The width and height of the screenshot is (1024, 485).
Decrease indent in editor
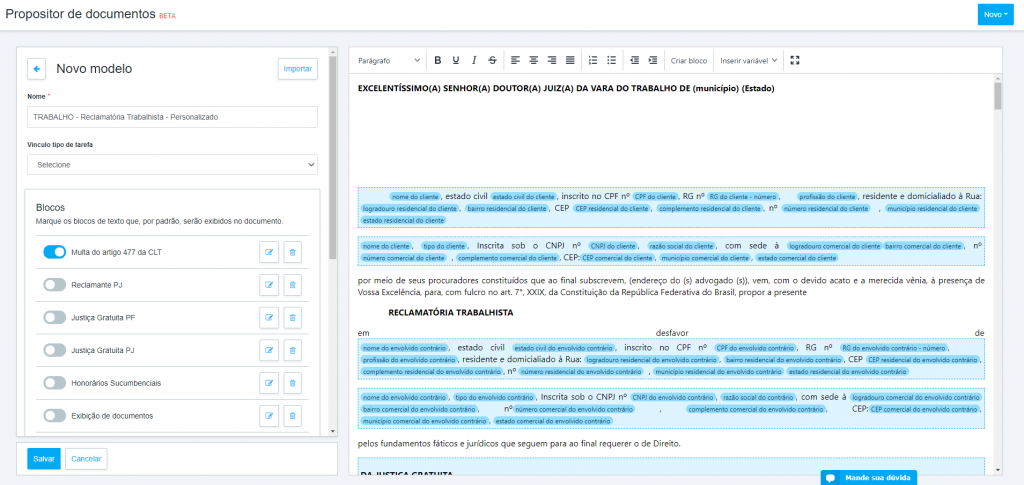[x=634, y=60]
